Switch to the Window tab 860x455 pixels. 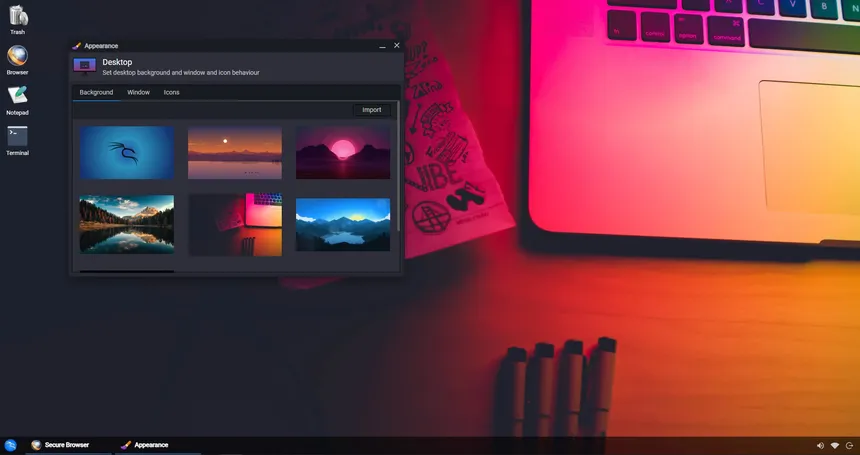pos(138,93)
